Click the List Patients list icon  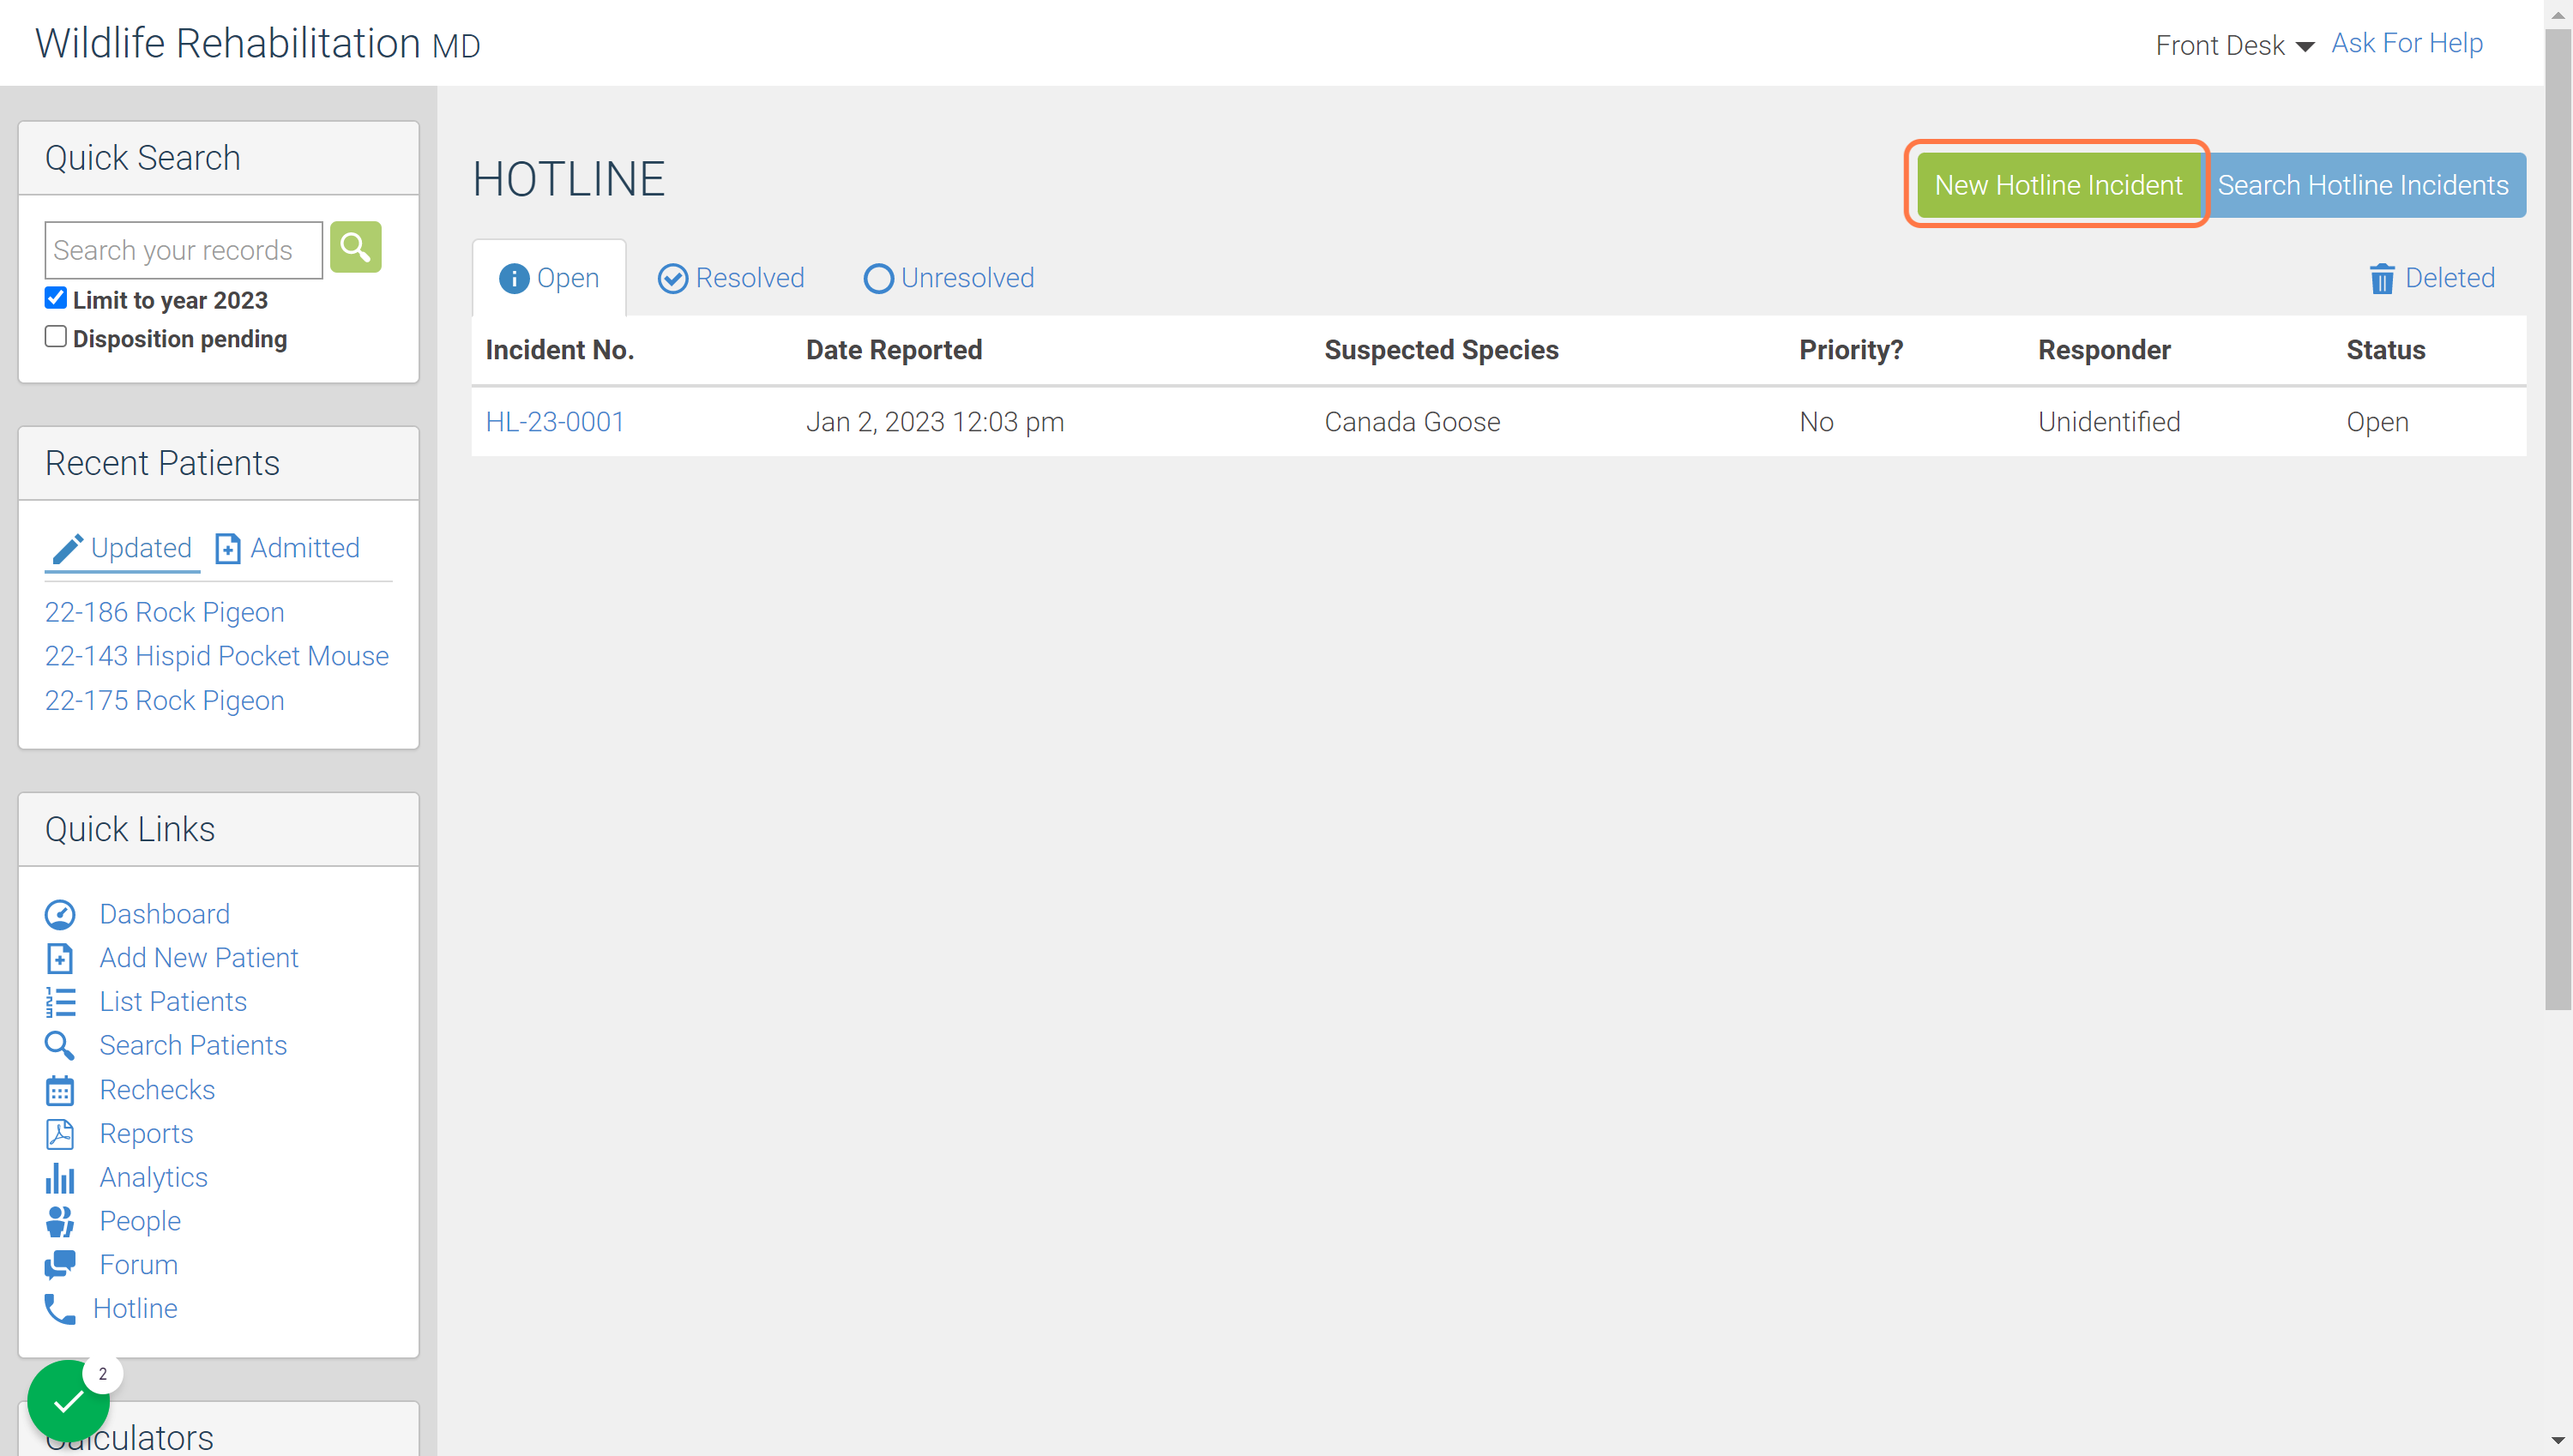coord(60,1002)
